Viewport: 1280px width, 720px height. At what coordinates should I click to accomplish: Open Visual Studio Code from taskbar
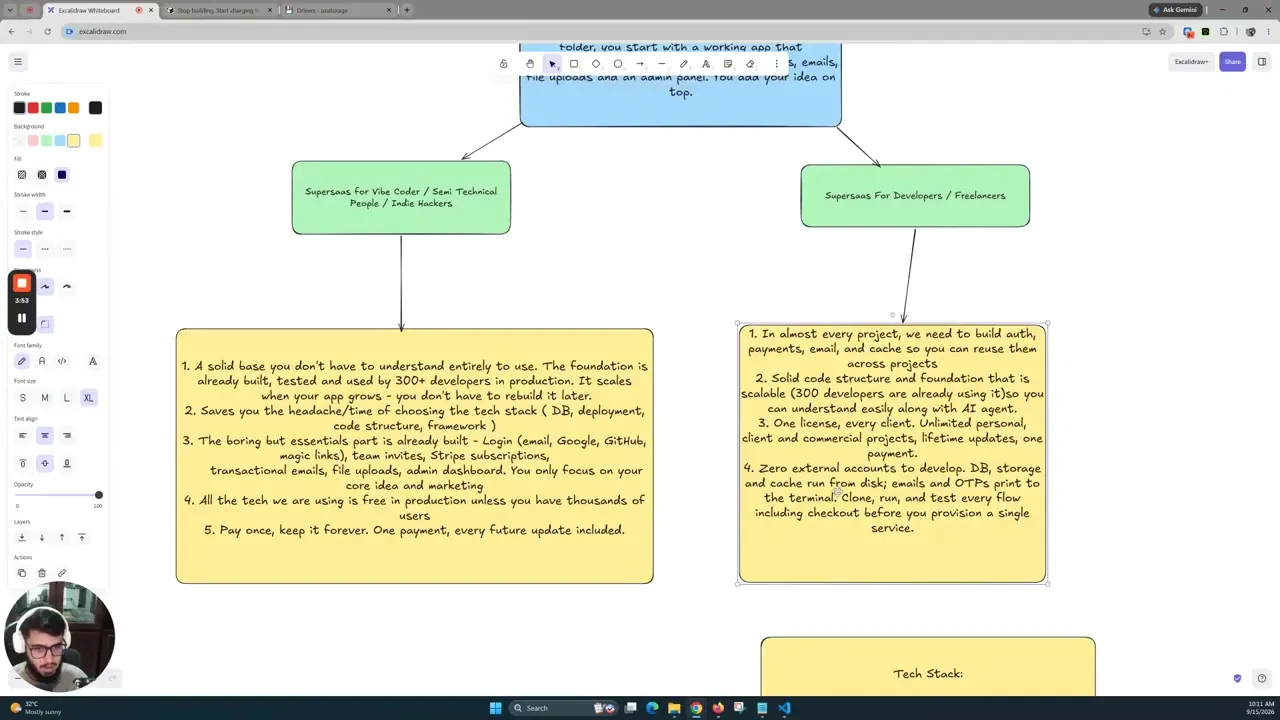point(784,708)
